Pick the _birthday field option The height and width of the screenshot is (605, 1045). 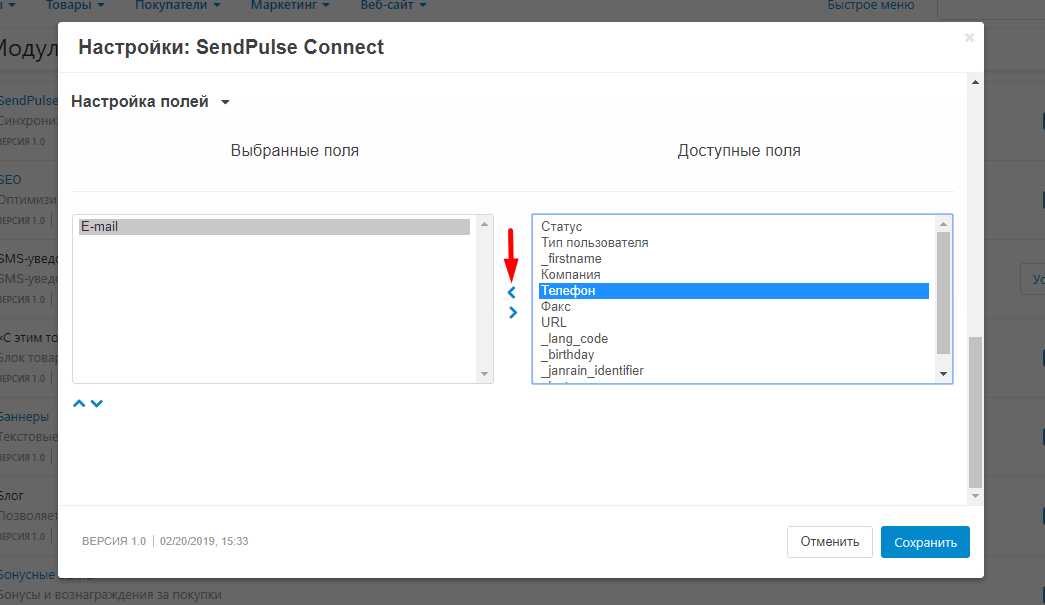point(568,355)
